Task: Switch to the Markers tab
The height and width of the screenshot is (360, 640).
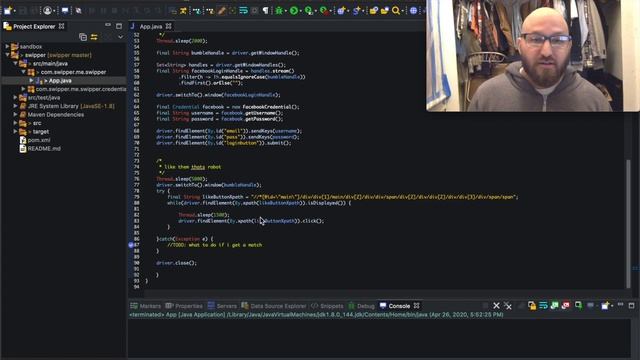Action: [x=146, y=306]
